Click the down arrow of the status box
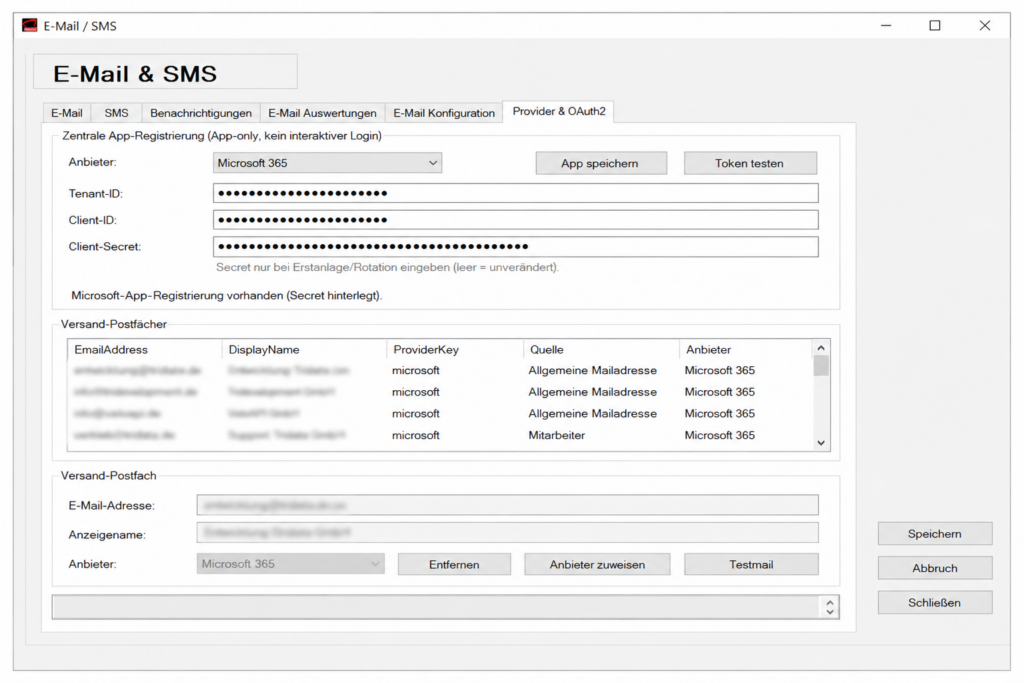 [x=830, y=612]
